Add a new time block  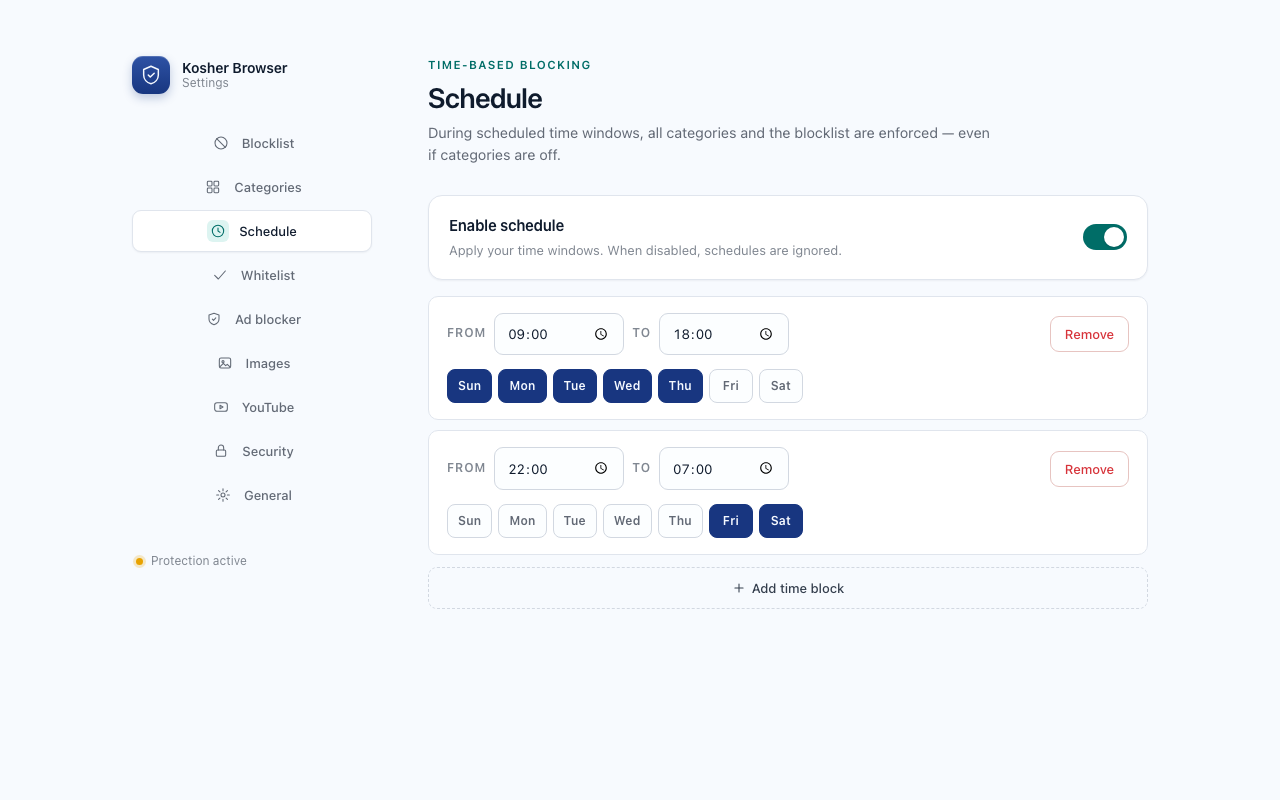click(x=788, y=588)
